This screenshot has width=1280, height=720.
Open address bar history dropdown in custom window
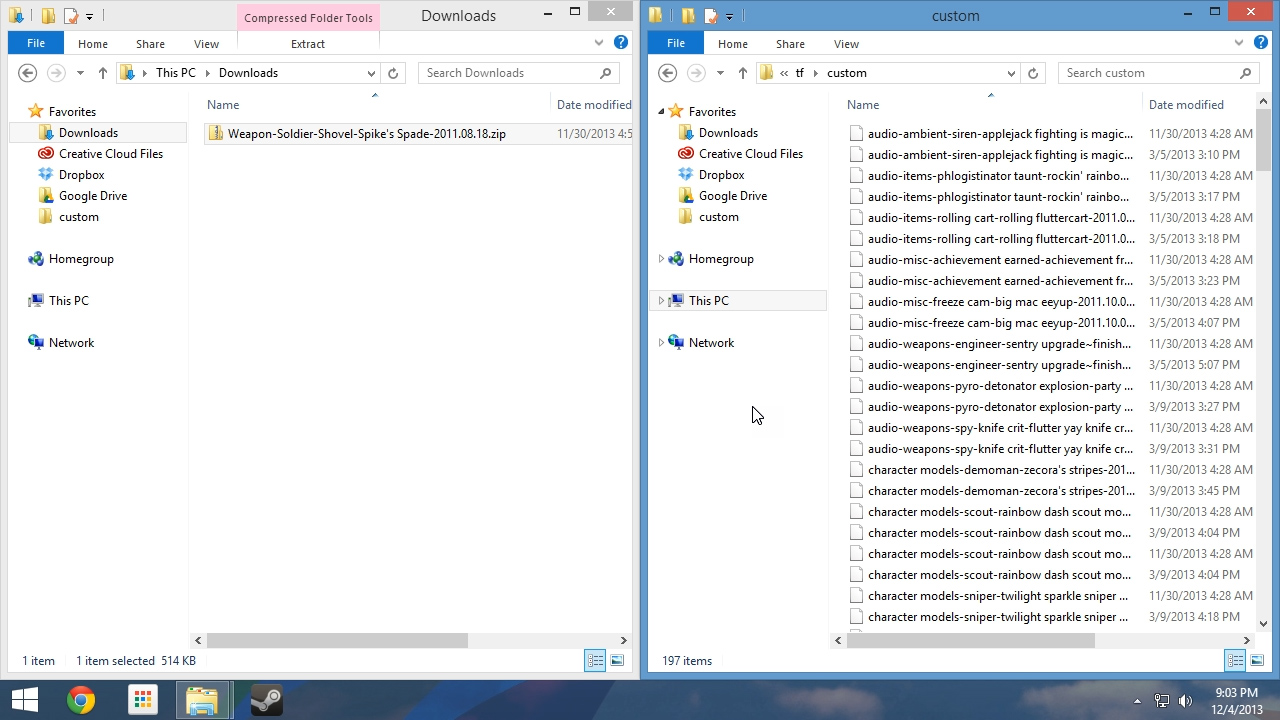tap(1011, 73)
